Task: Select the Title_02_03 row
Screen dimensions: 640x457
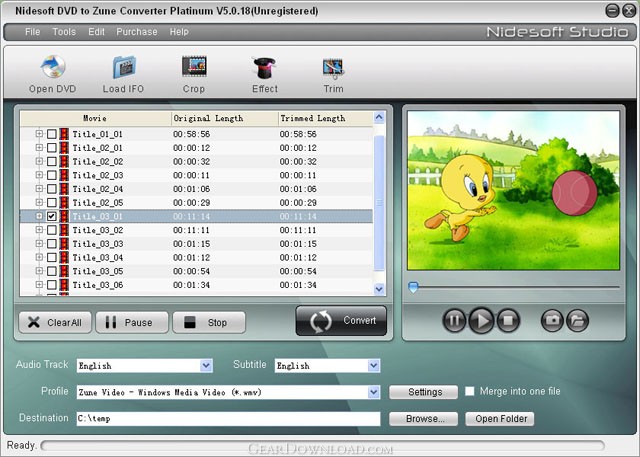Action: [x=197, y=175]
